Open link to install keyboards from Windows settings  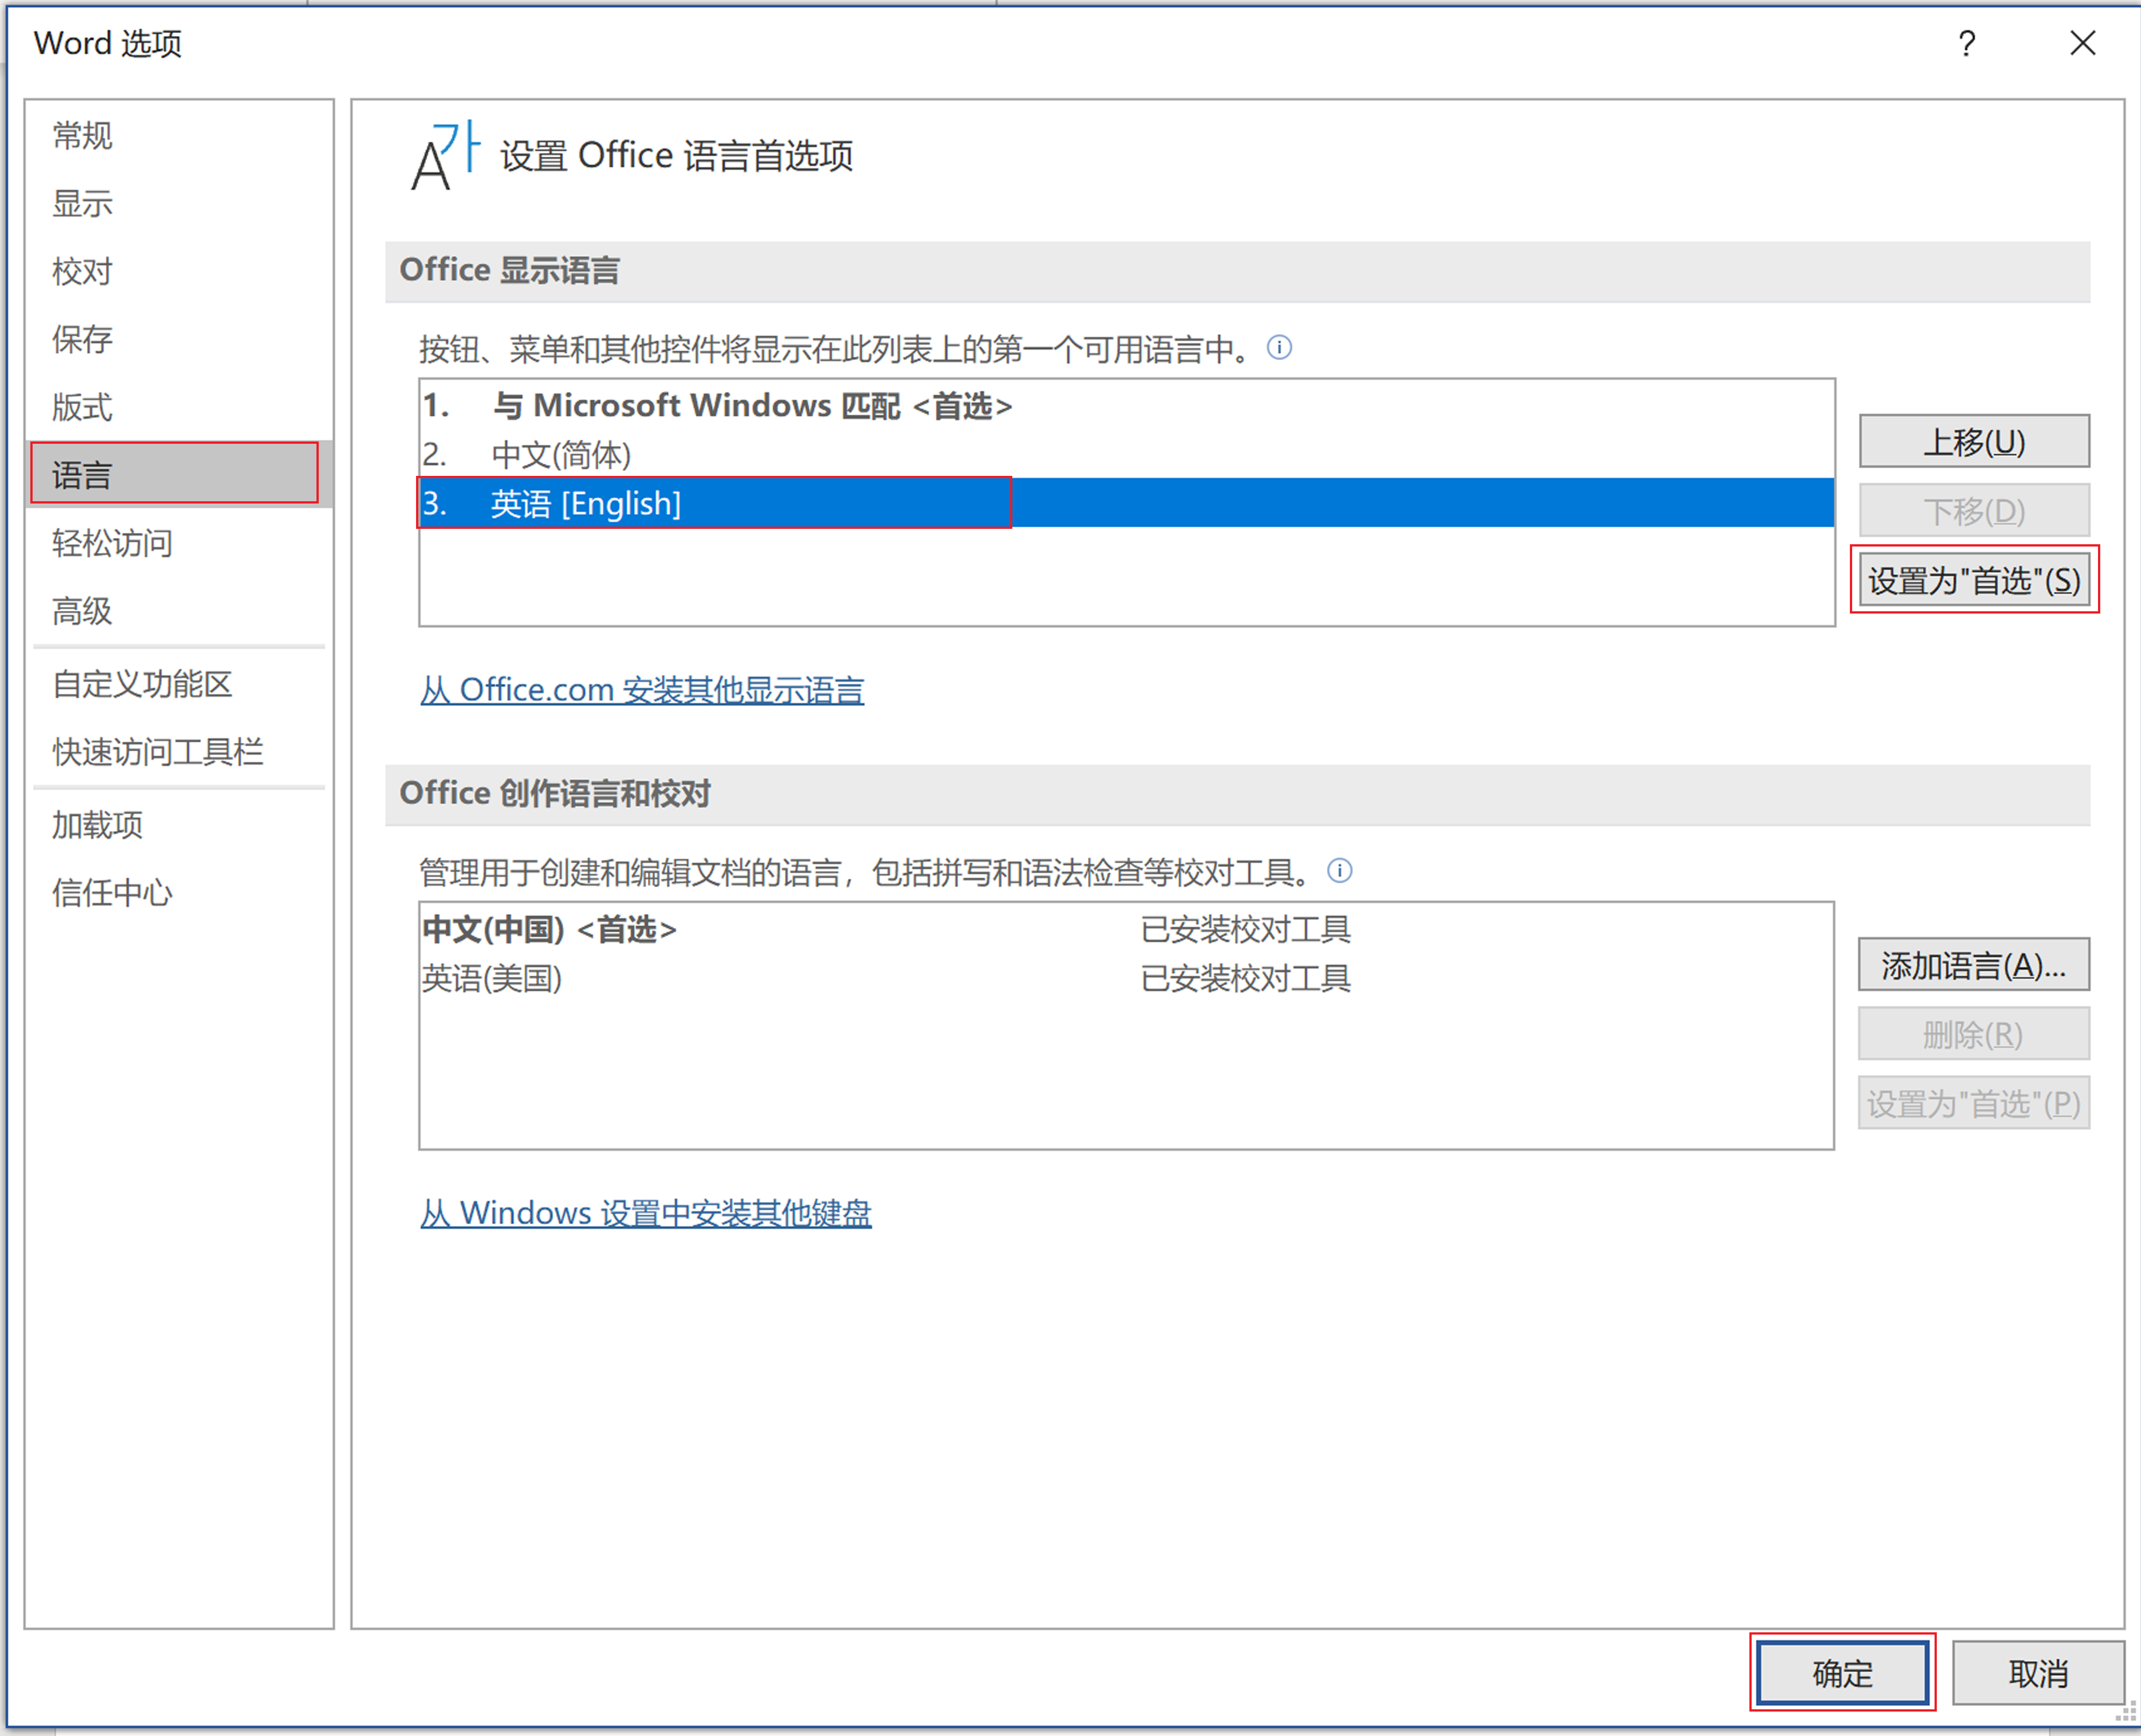645,1213
